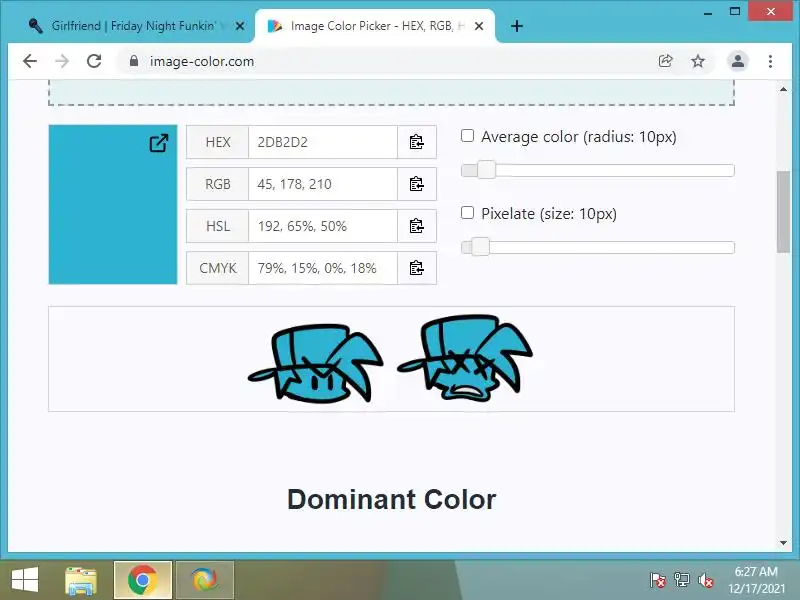Click the Dominant Color heading
The width and height of the screenshot is (800, 600).
[391, 499]
